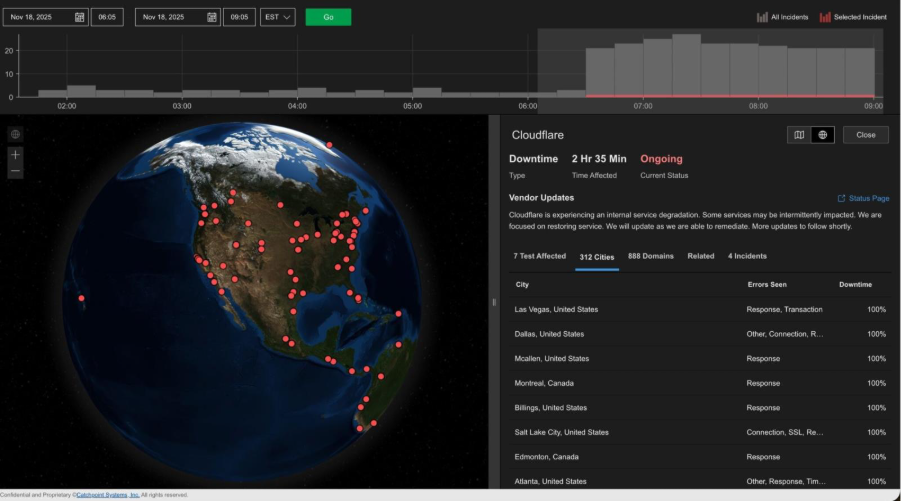Select the 312 Cities tab
The height and width of the screenshot is (501, 903).
[x=597, y=257]
